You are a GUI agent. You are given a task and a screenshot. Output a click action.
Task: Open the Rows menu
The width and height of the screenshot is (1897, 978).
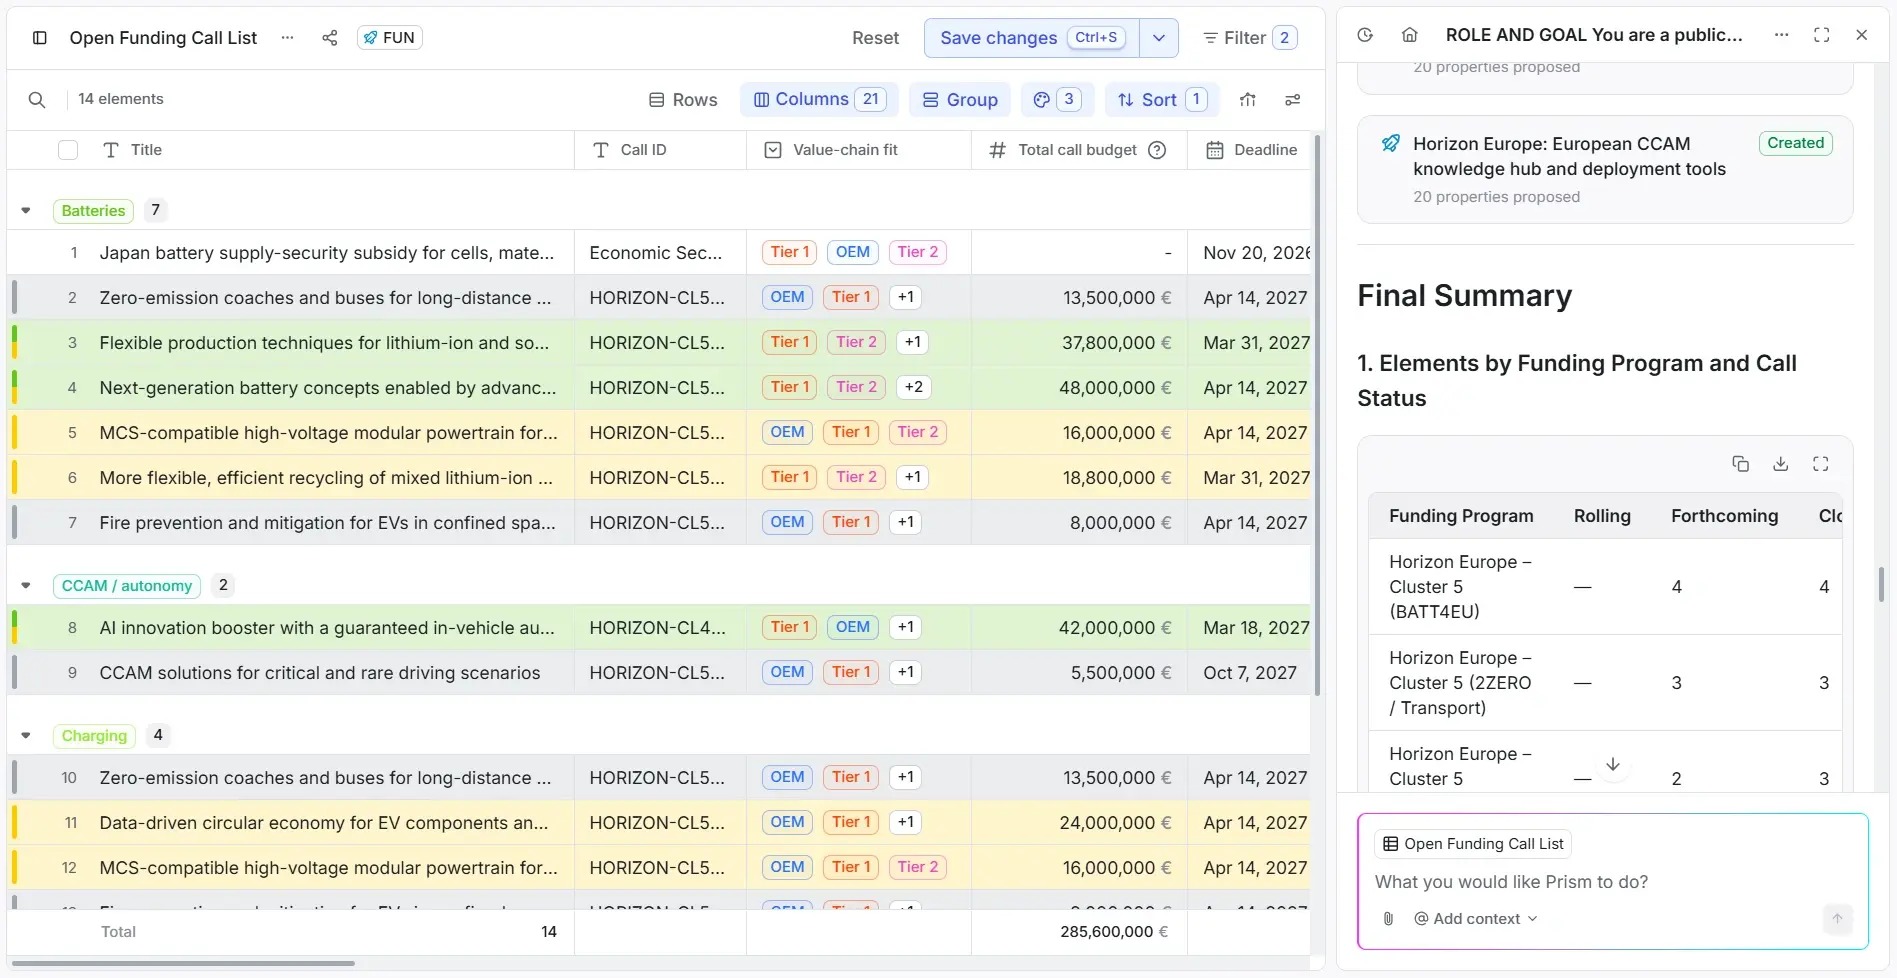coord(683,100)
